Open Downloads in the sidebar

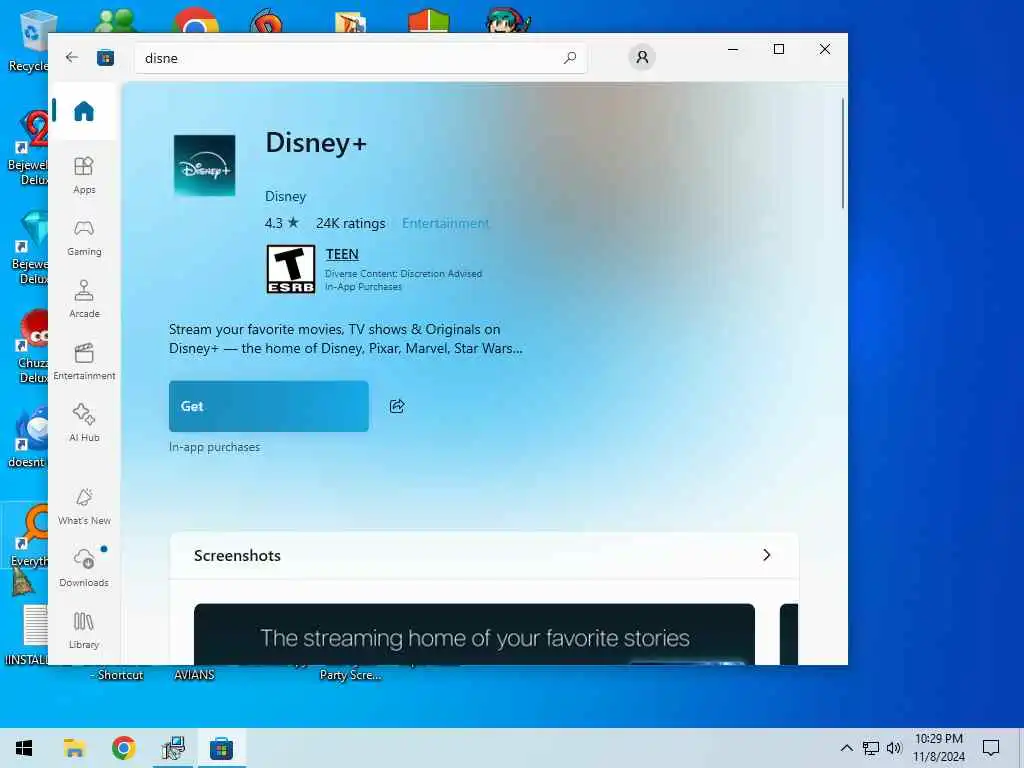coord(84,567)
